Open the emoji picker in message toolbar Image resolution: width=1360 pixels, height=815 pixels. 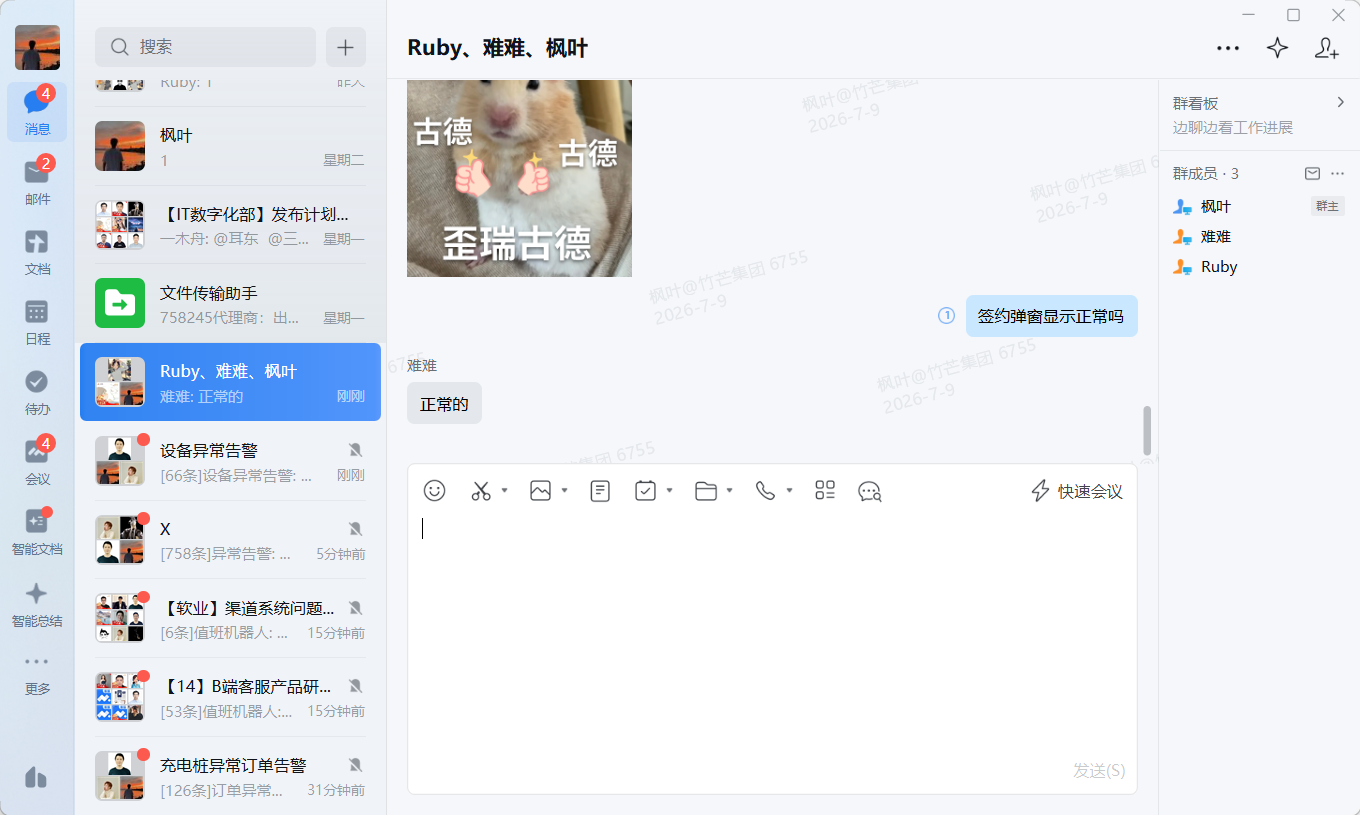[434, 491]
